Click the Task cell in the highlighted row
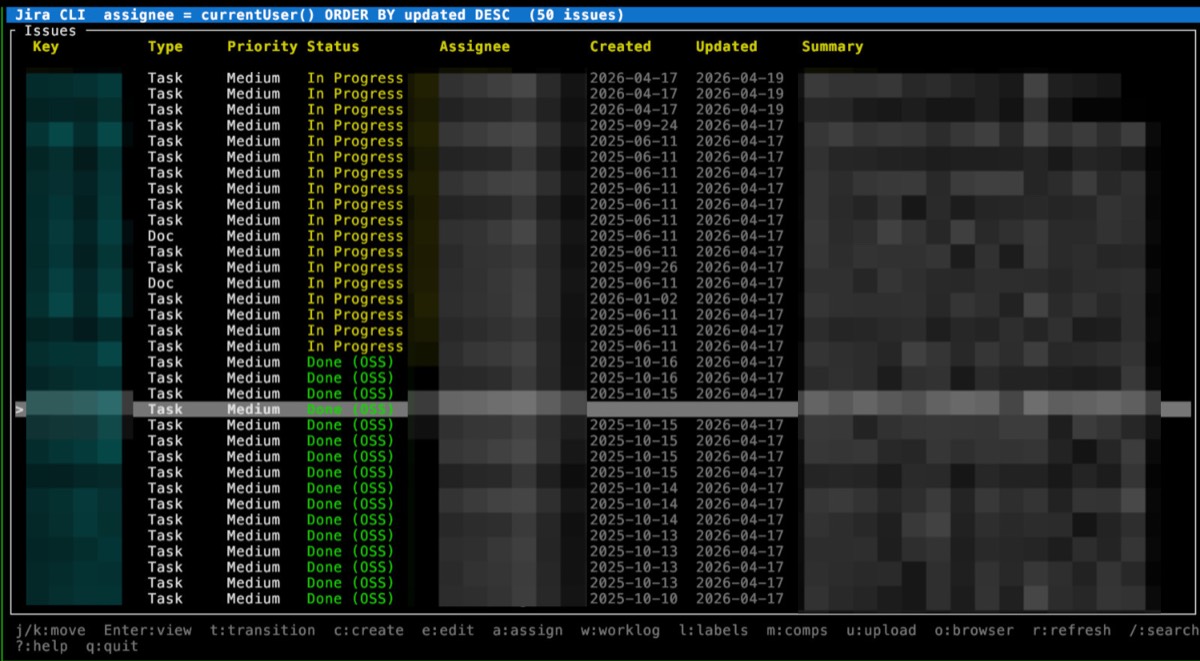Screen dimensions: 1200x661 point(165,409)
